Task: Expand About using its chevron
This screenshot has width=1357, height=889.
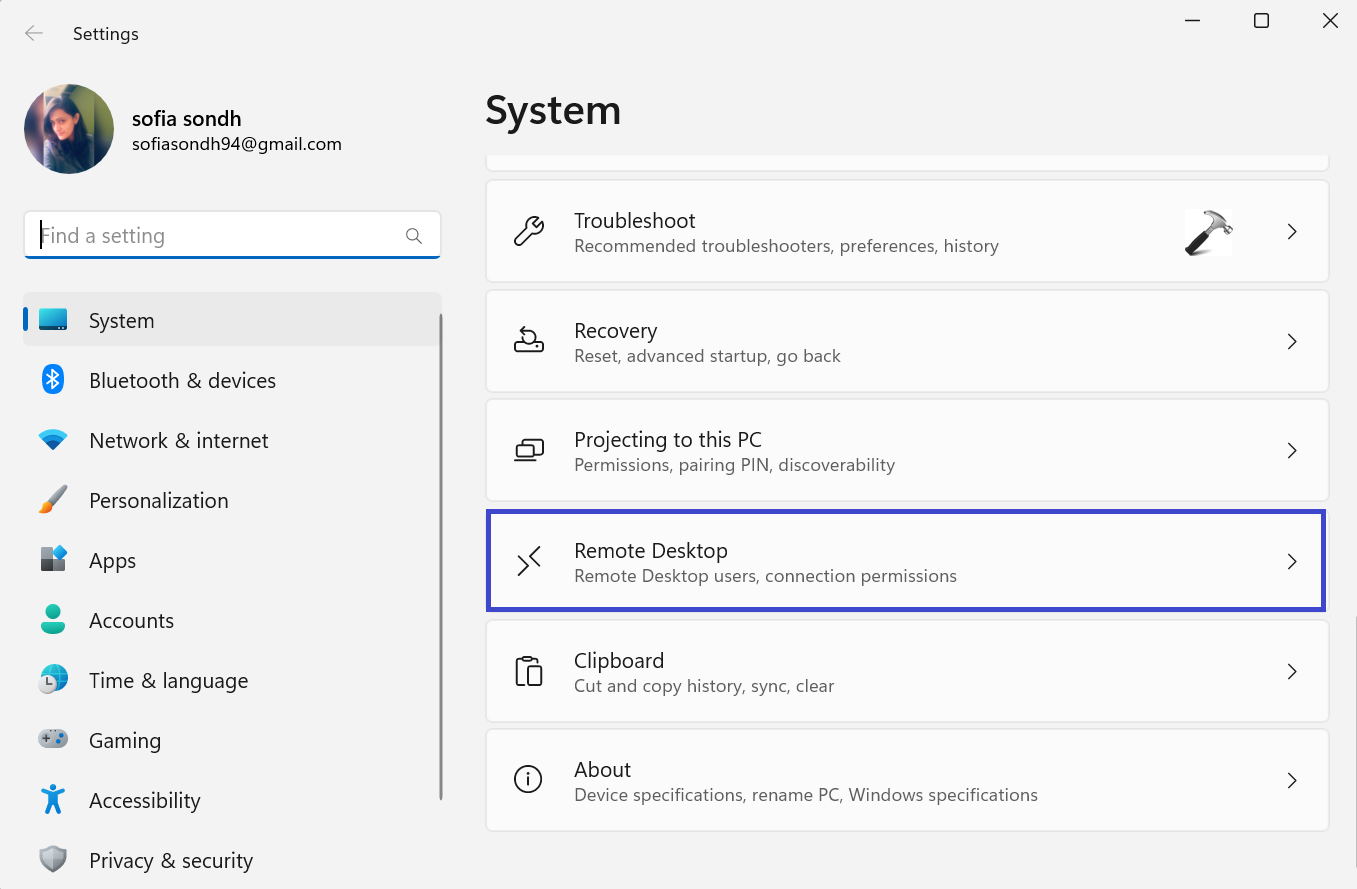Action: (x=1292, y=780)
